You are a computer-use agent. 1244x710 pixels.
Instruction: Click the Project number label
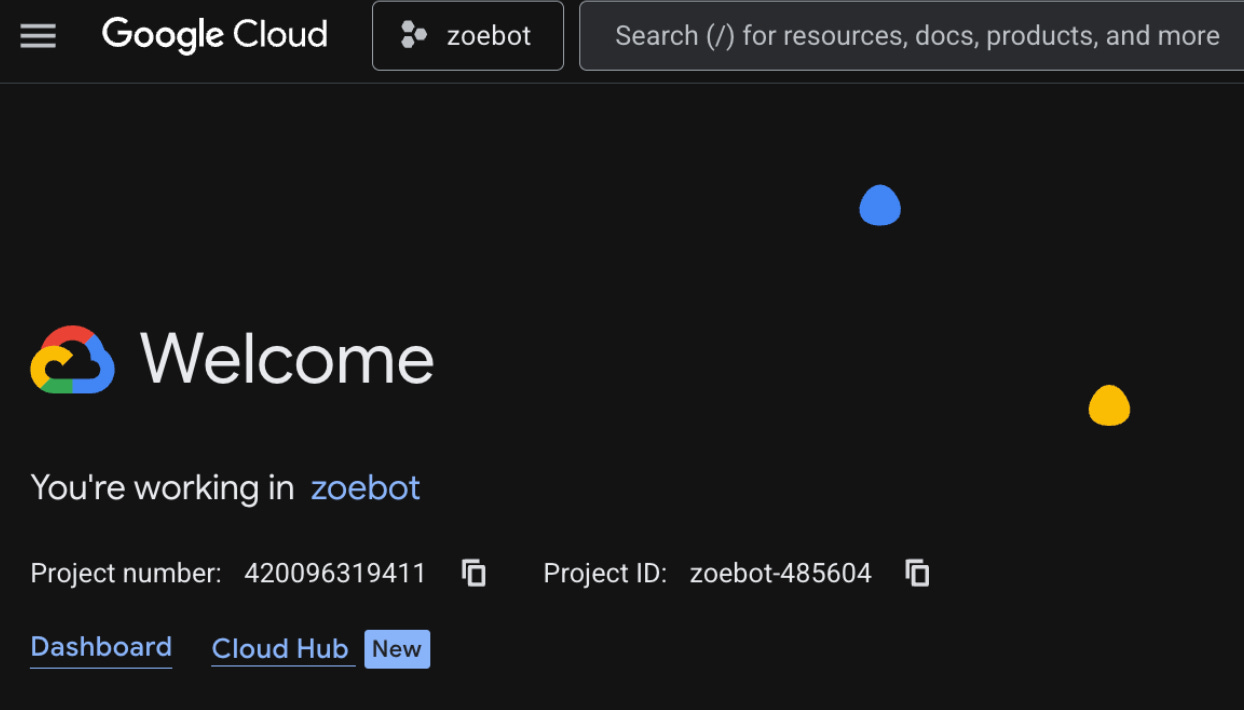[x=126, y=573]
